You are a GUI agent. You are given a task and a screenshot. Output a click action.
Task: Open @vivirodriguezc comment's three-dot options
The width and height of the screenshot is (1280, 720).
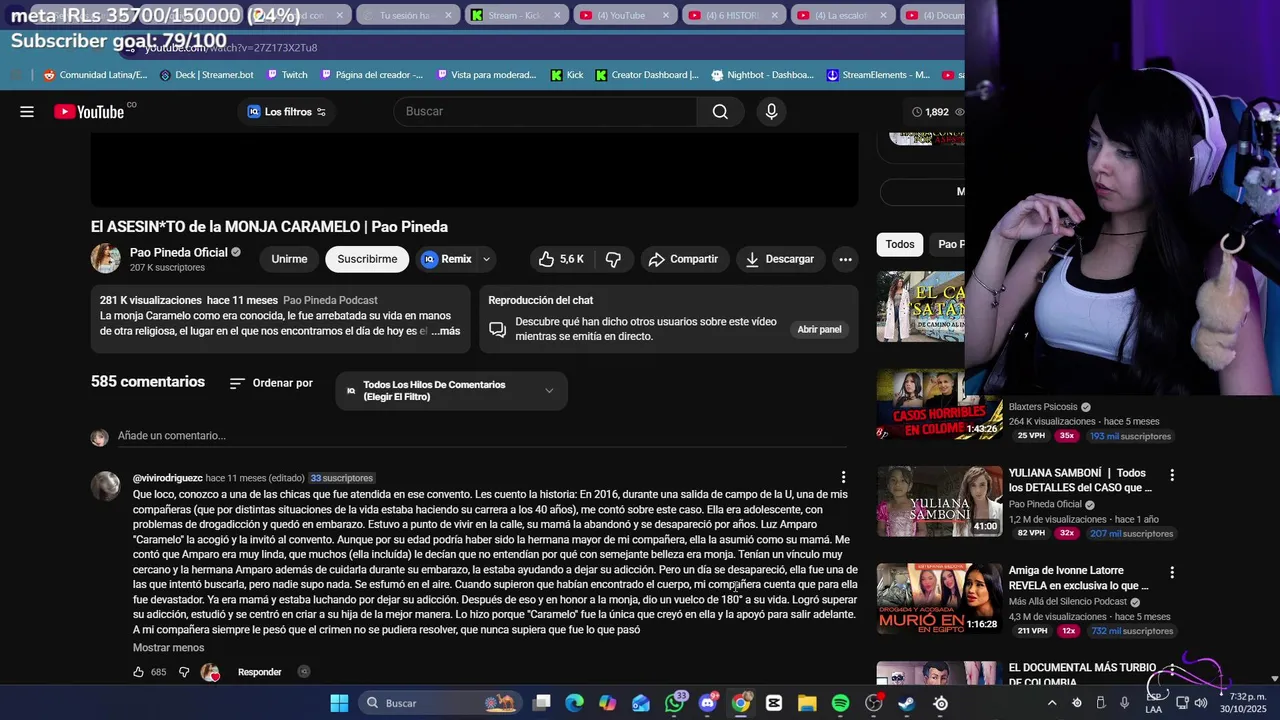click(843, 478)
